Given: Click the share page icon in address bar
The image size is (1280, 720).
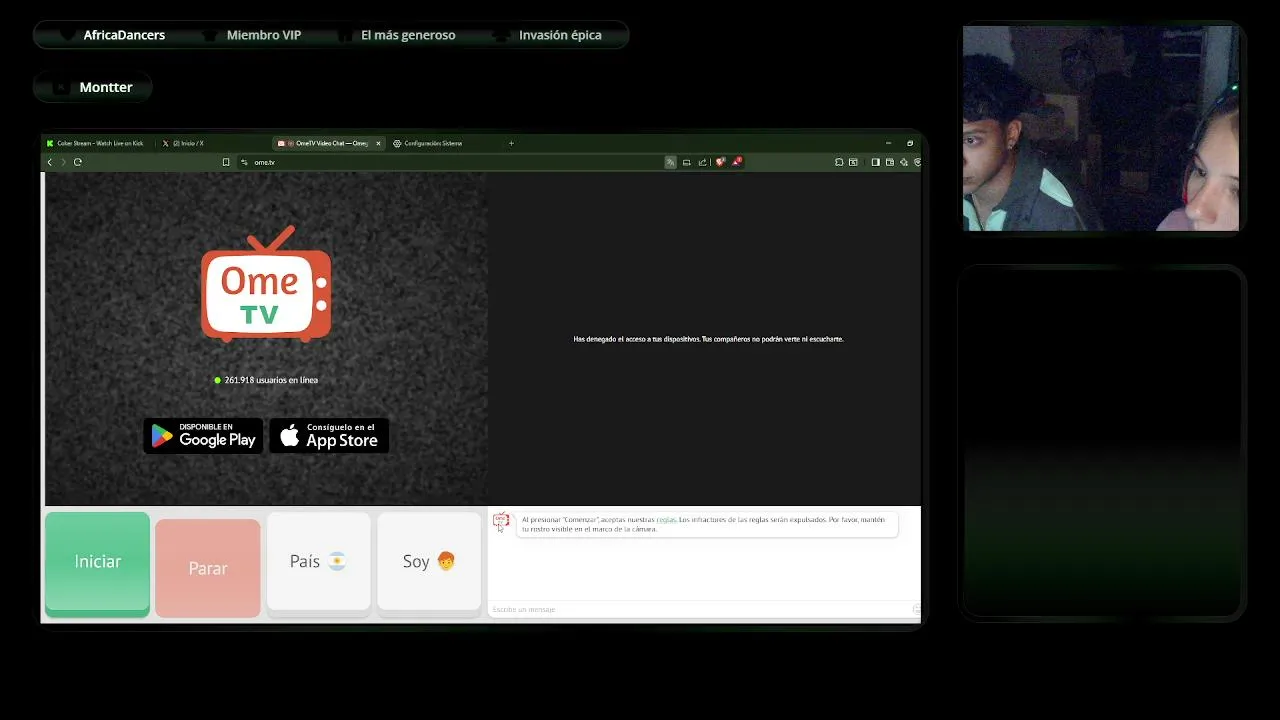Looking at the screenshot, I should [703, 162].
